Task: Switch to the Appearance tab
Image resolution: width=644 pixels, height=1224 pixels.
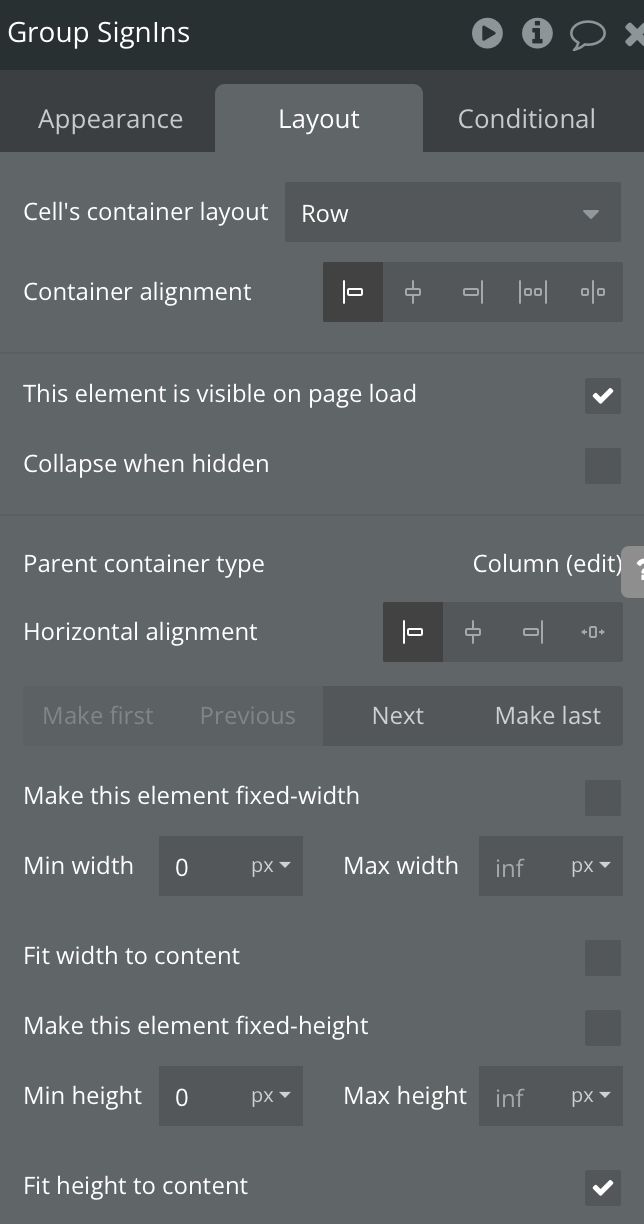Action: coord(110,119)
